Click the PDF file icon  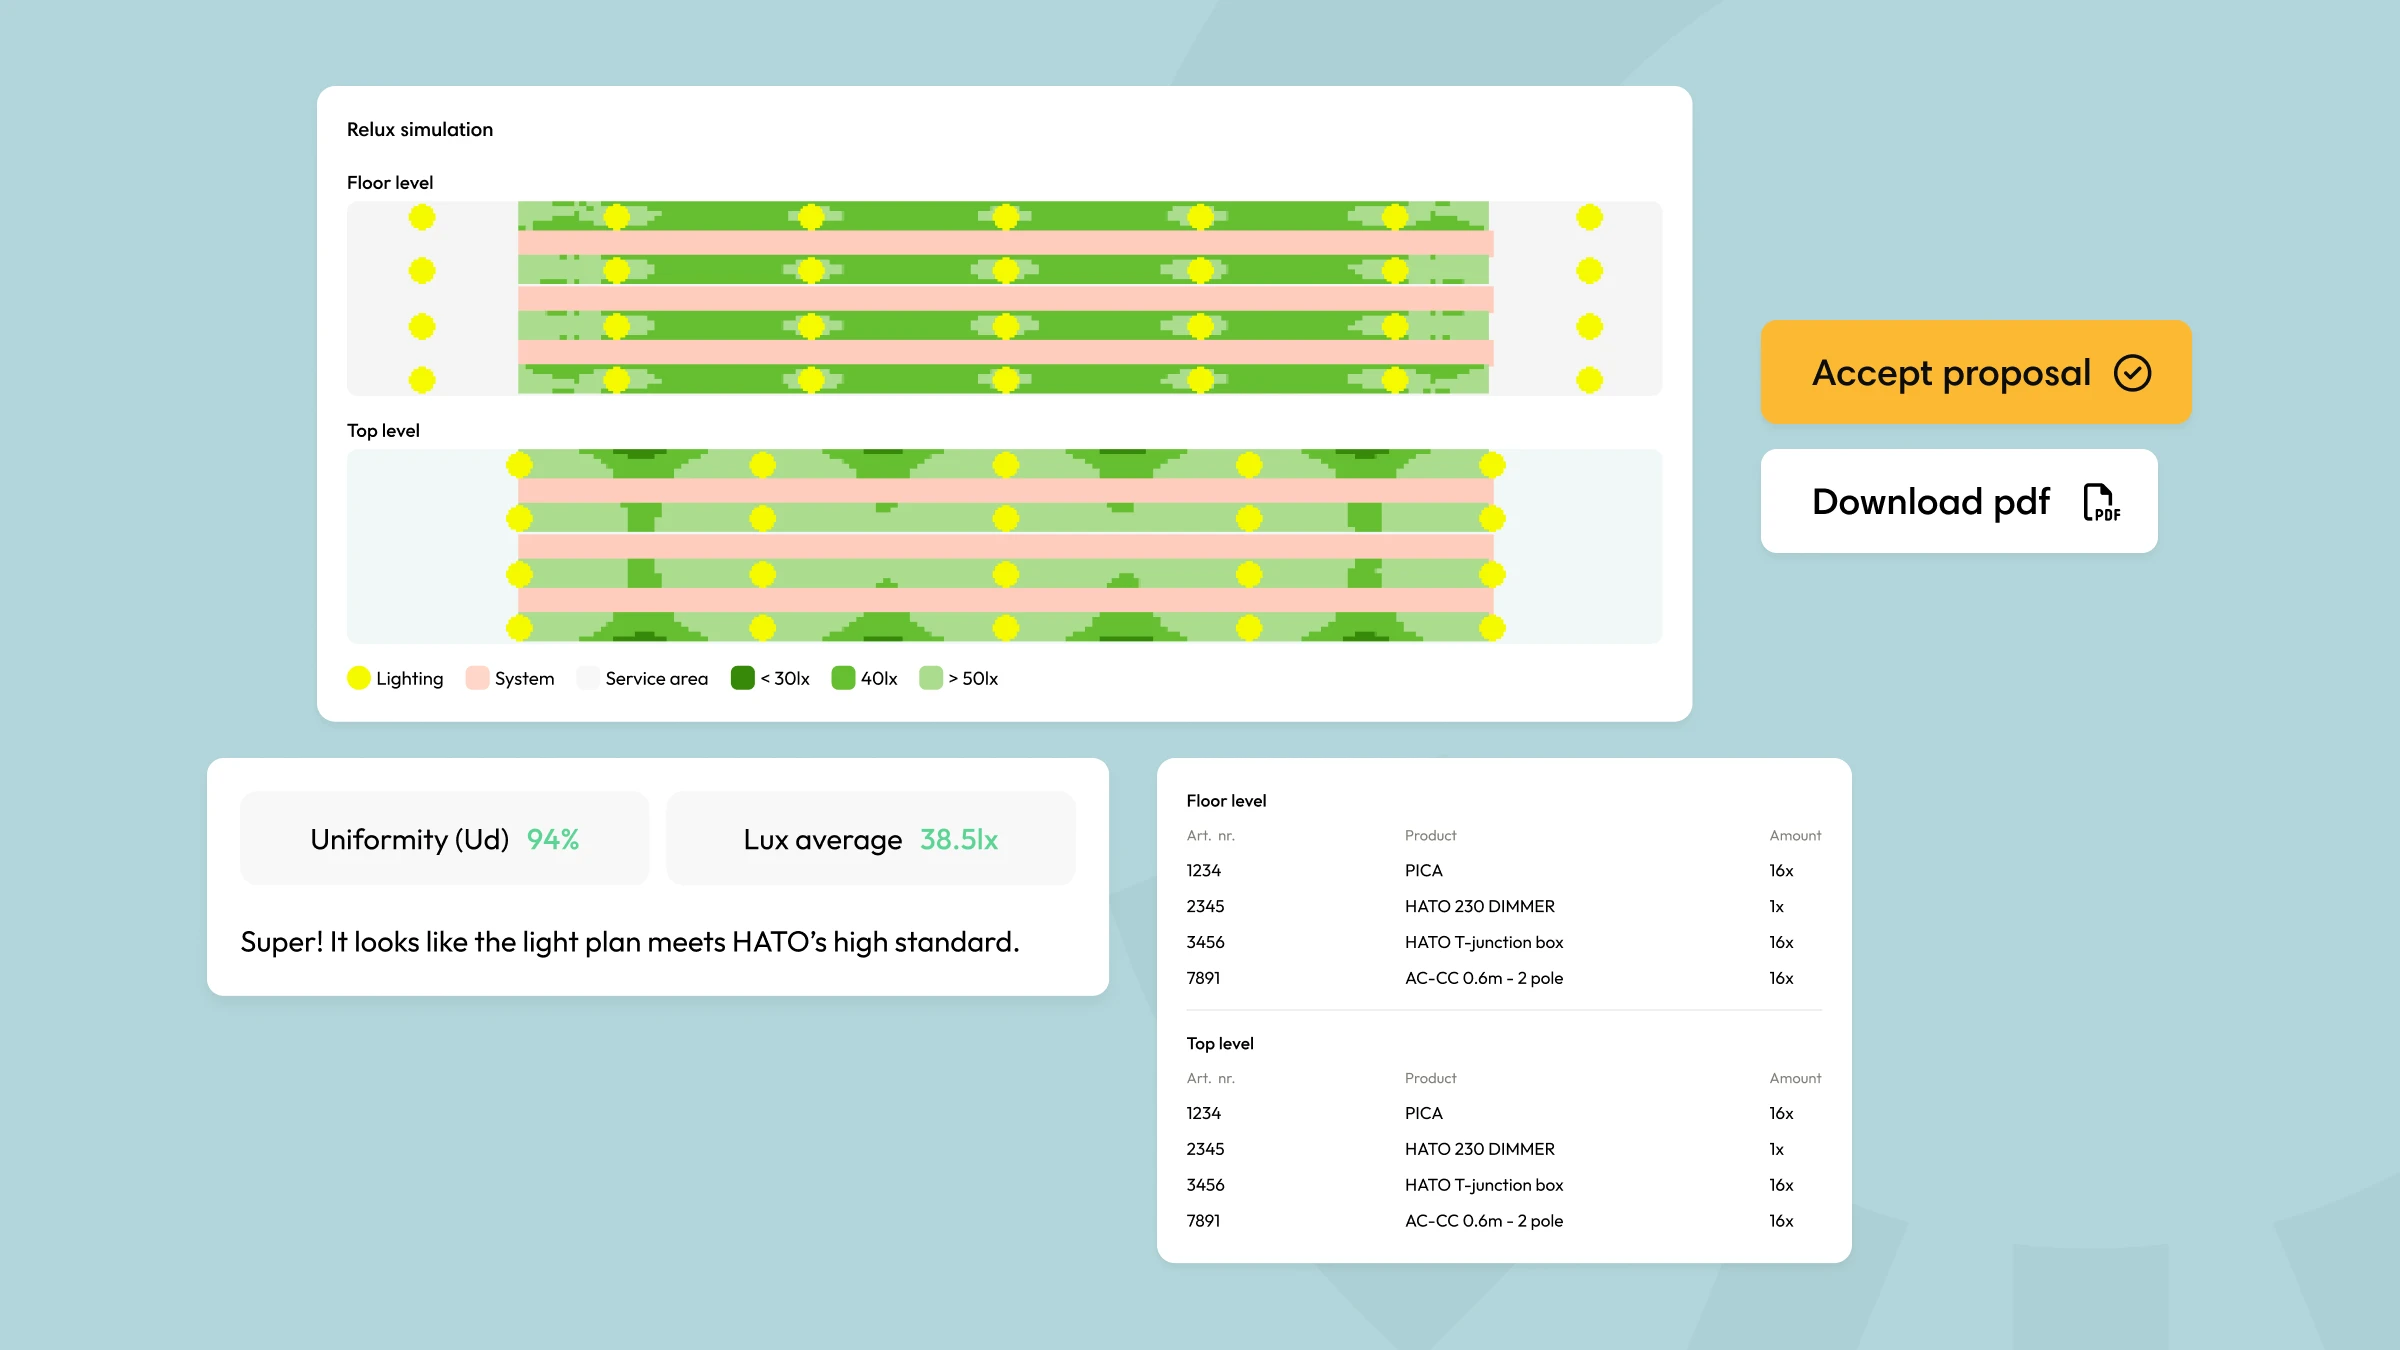tap(2100, 502)
